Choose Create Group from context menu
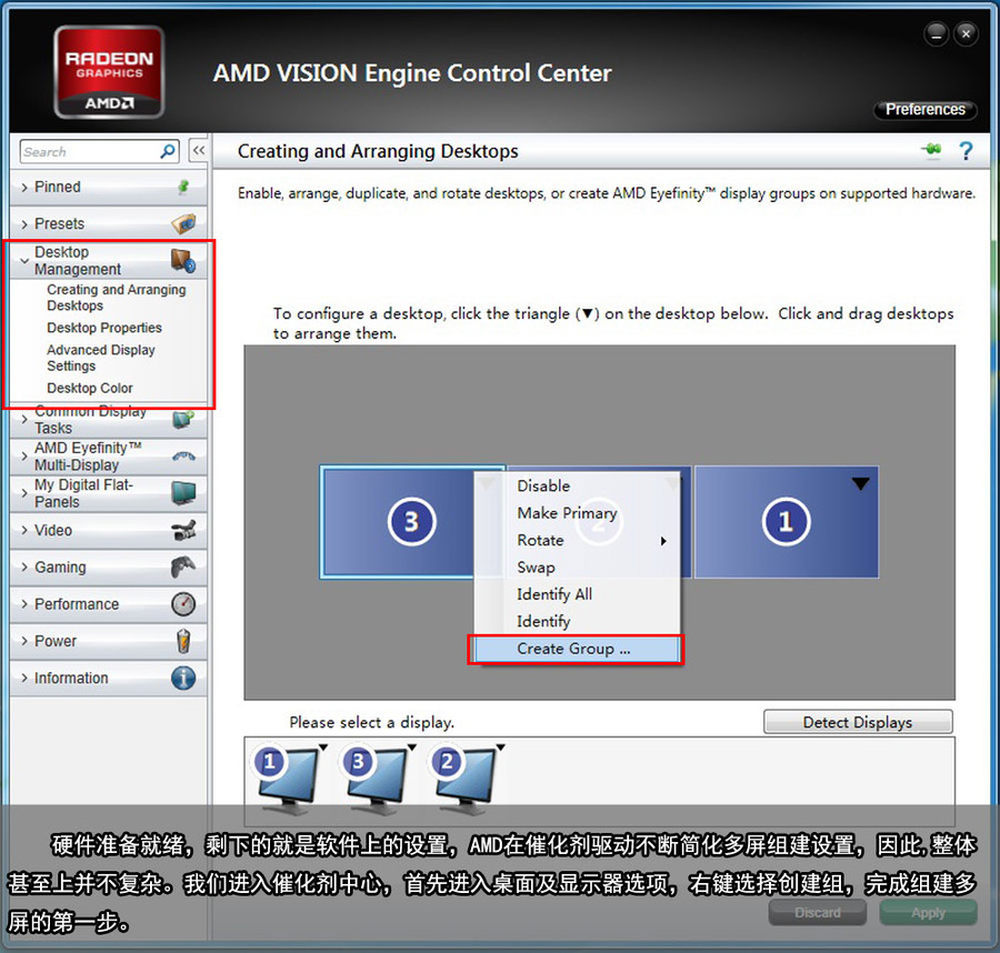 pyautogui.click(x=576, y=649)
